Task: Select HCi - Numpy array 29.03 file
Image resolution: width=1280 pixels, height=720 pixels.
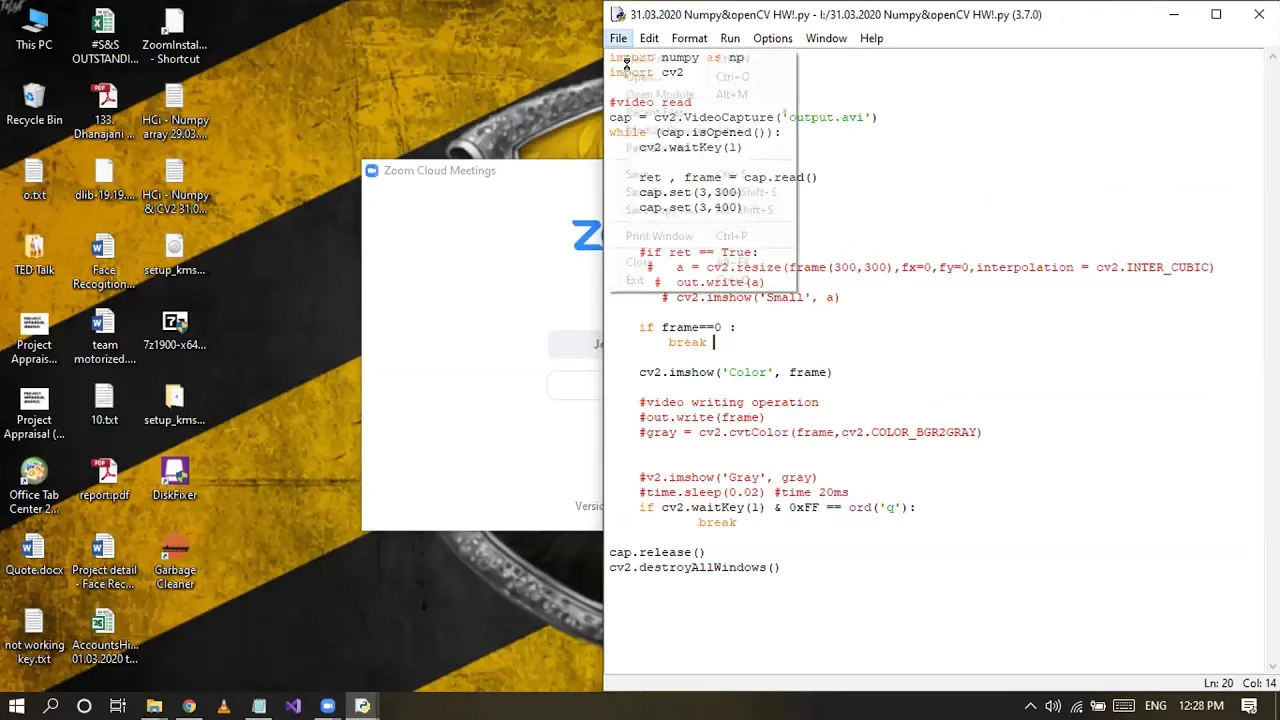Action: (175, 112)
